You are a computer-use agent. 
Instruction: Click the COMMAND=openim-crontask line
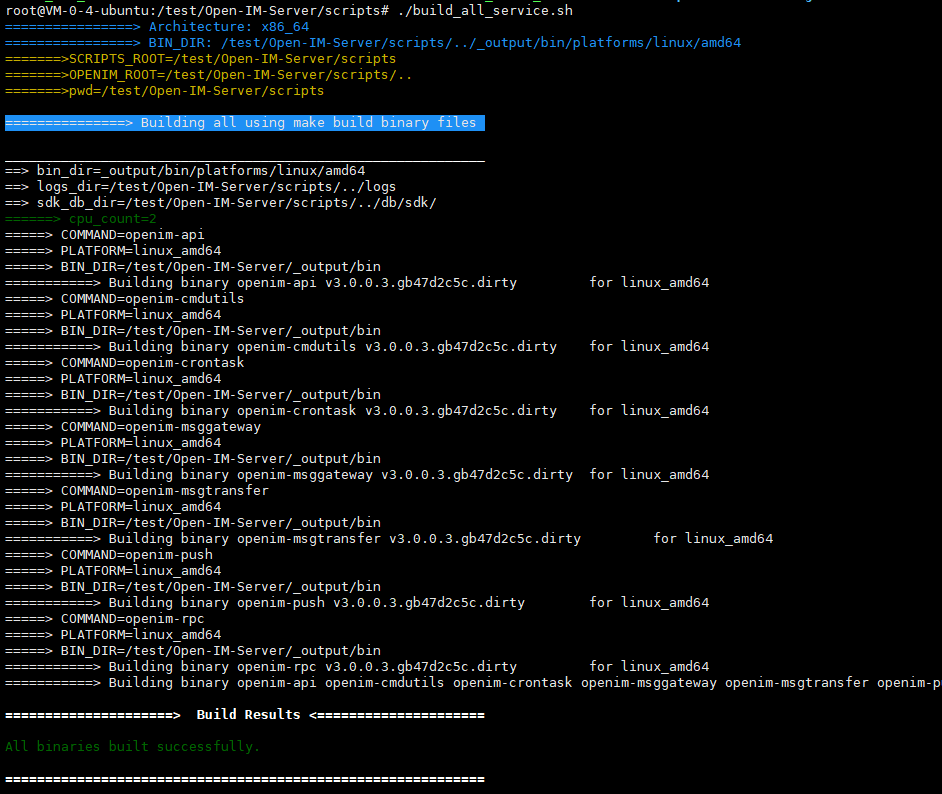coord(152,363)
